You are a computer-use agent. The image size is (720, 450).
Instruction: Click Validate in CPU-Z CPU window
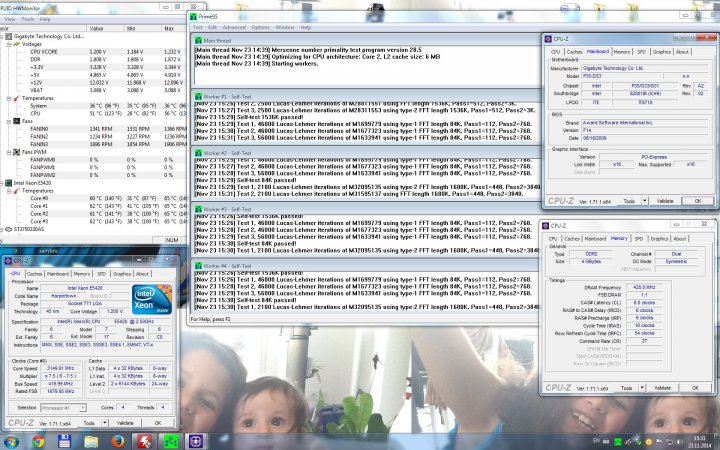point(125,423)
